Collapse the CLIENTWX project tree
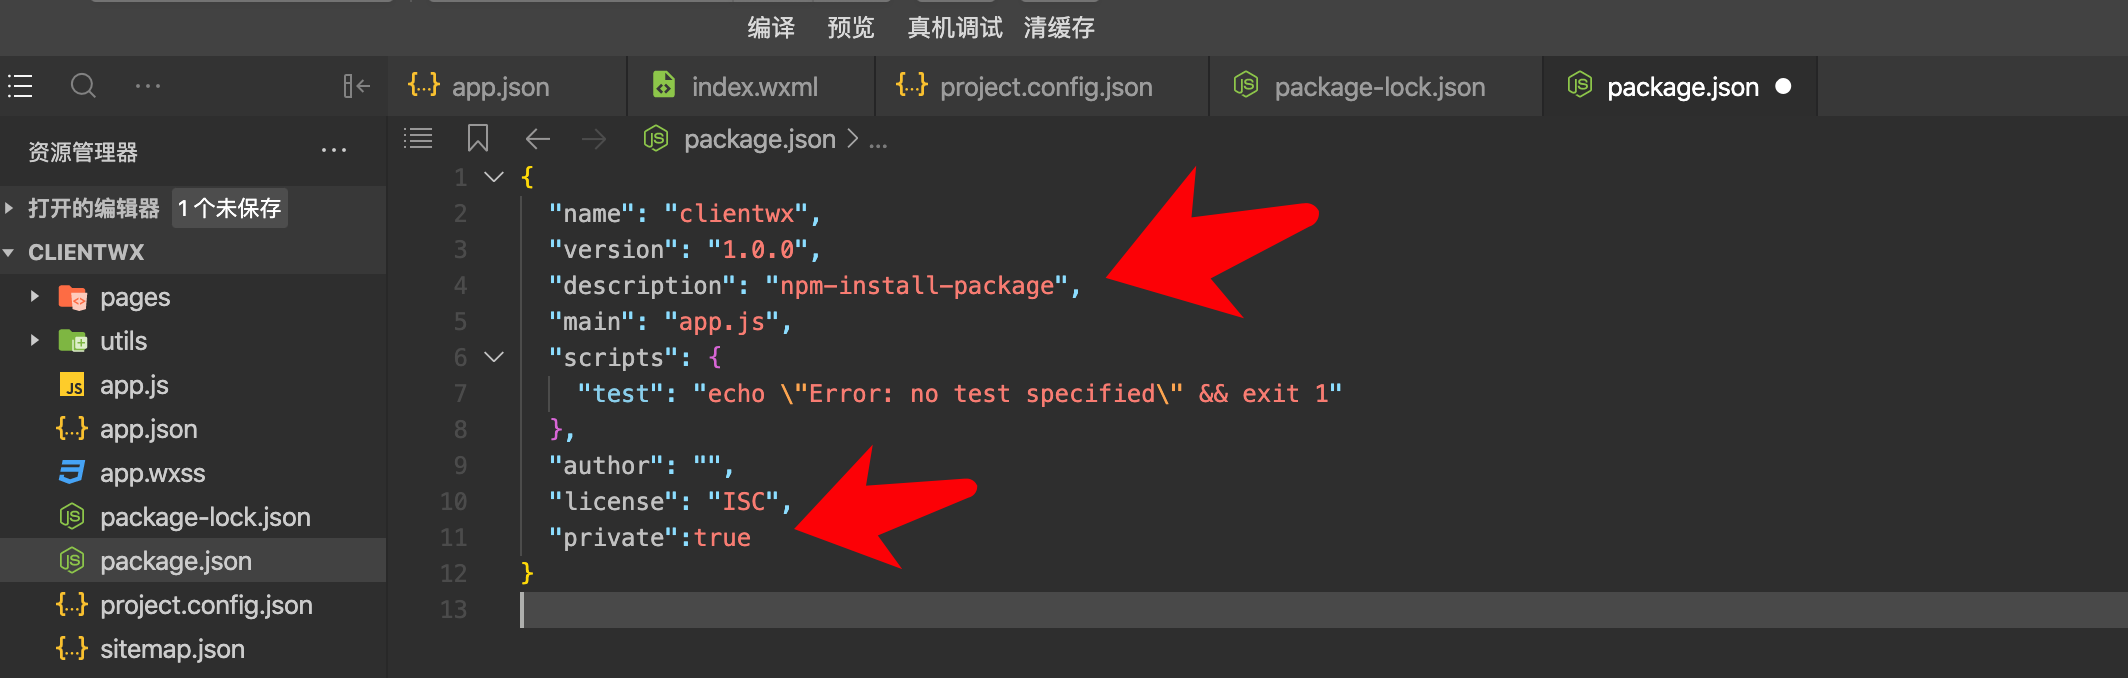2128x678 pixels. pos(10,252)
